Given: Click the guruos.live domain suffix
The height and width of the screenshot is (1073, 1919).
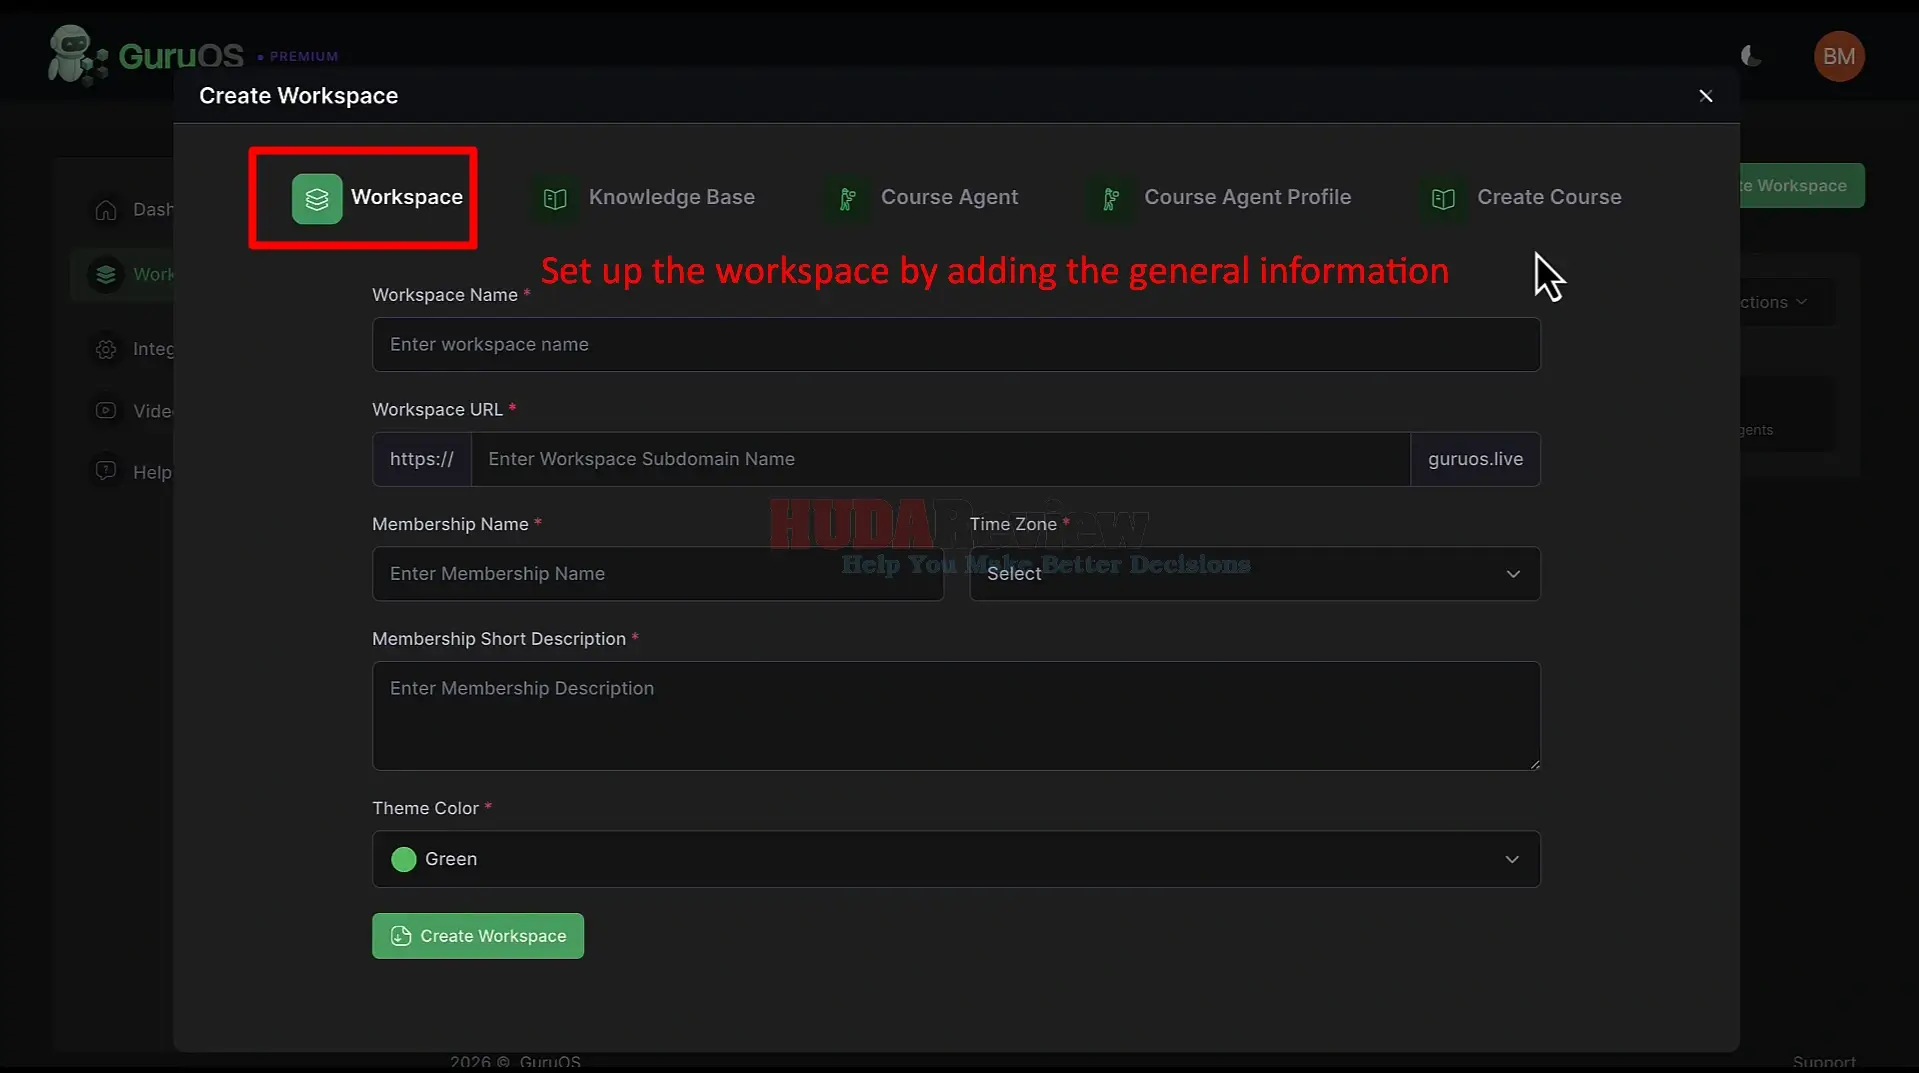Looking at the screenshot, I should (x=1475, y=459).
